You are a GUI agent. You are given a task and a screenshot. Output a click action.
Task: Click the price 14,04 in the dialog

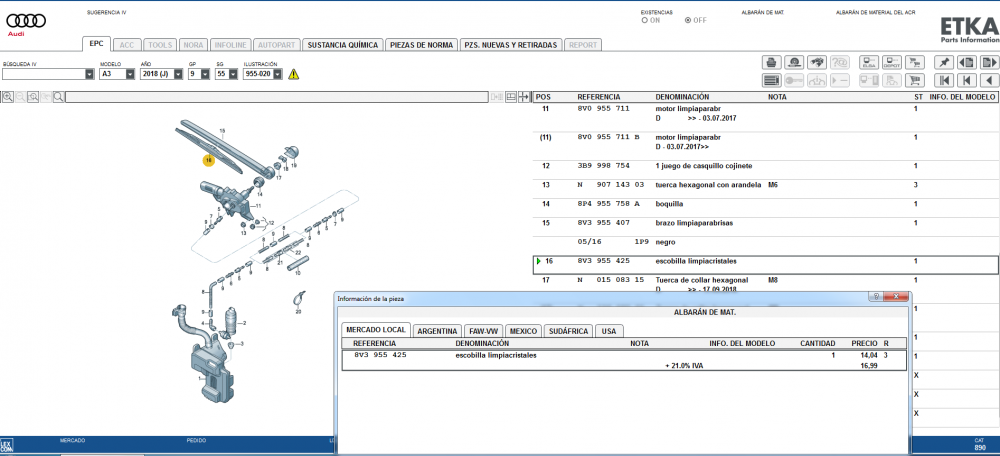coord(869,355)
